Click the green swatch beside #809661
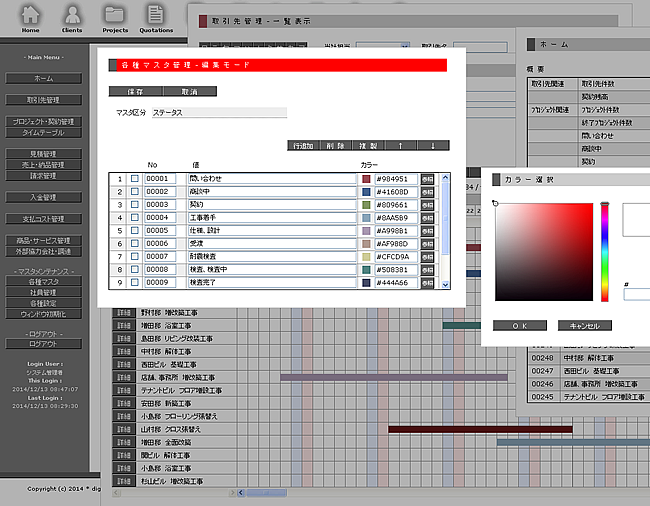The height and width of the screenshot is (506, 650). 366,205
